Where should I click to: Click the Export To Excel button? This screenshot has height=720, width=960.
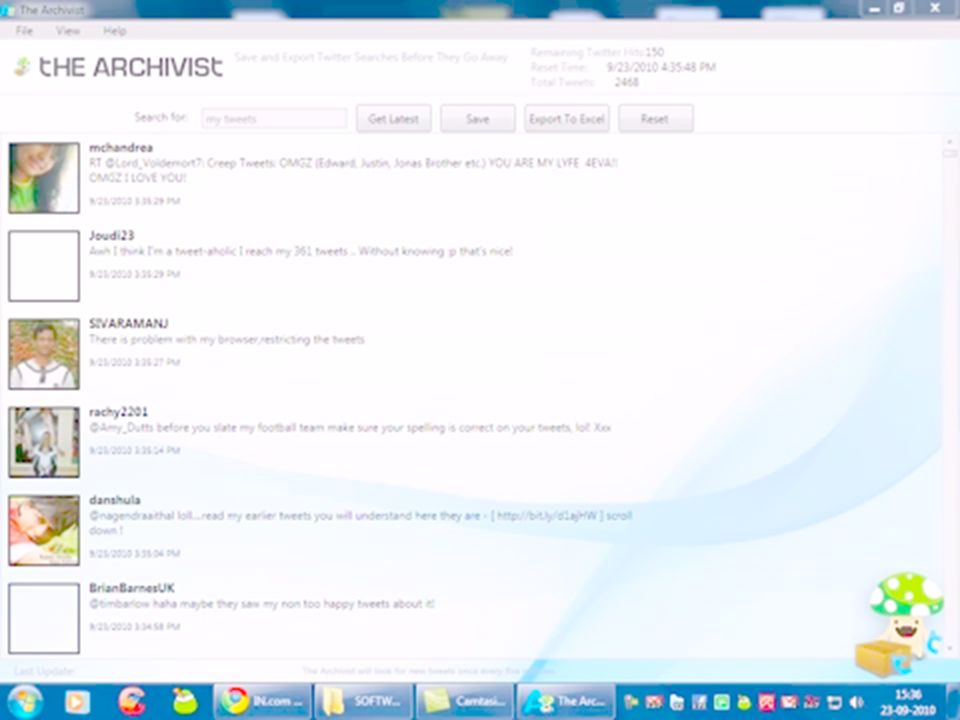click(567, 119)
